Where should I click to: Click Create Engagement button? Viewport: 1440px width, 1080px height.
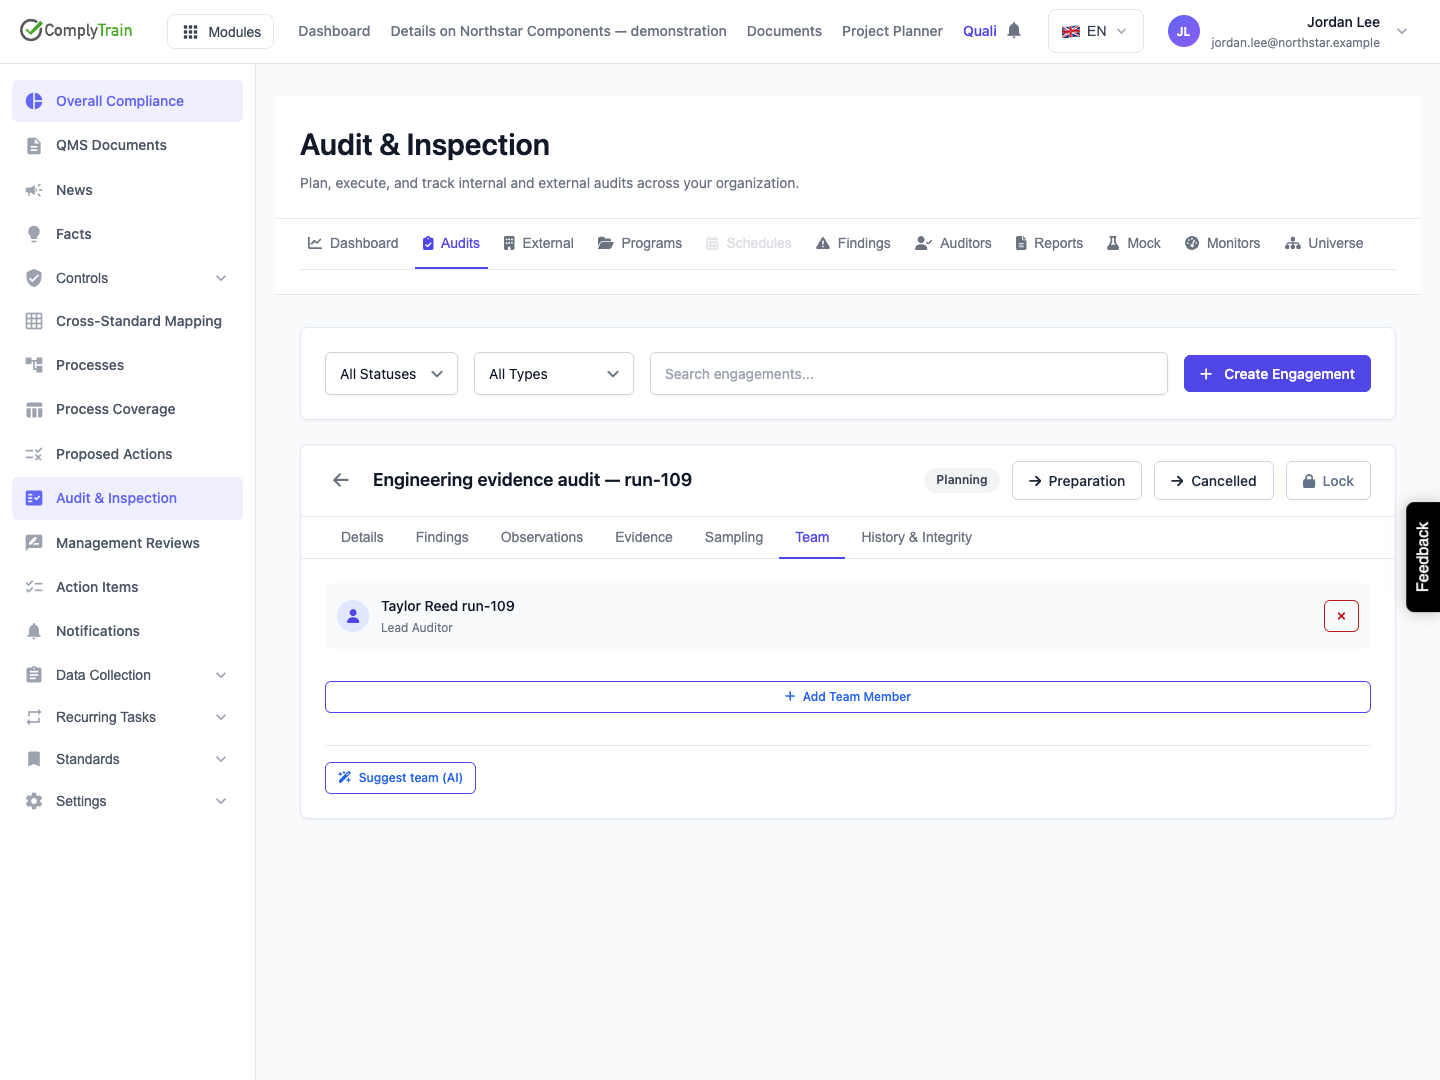point(1277,374)
